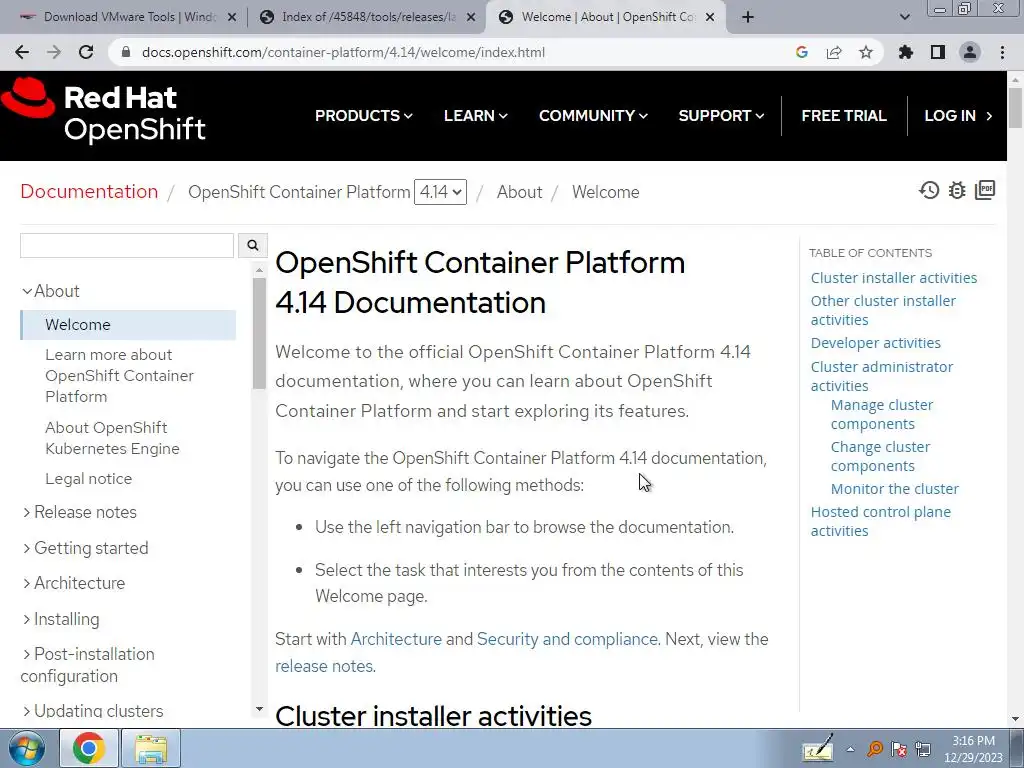Jump to Developer activities in contents
The height and width of the screenshot is (768, 1024).
pyautogui.click(x=876, y=343)
